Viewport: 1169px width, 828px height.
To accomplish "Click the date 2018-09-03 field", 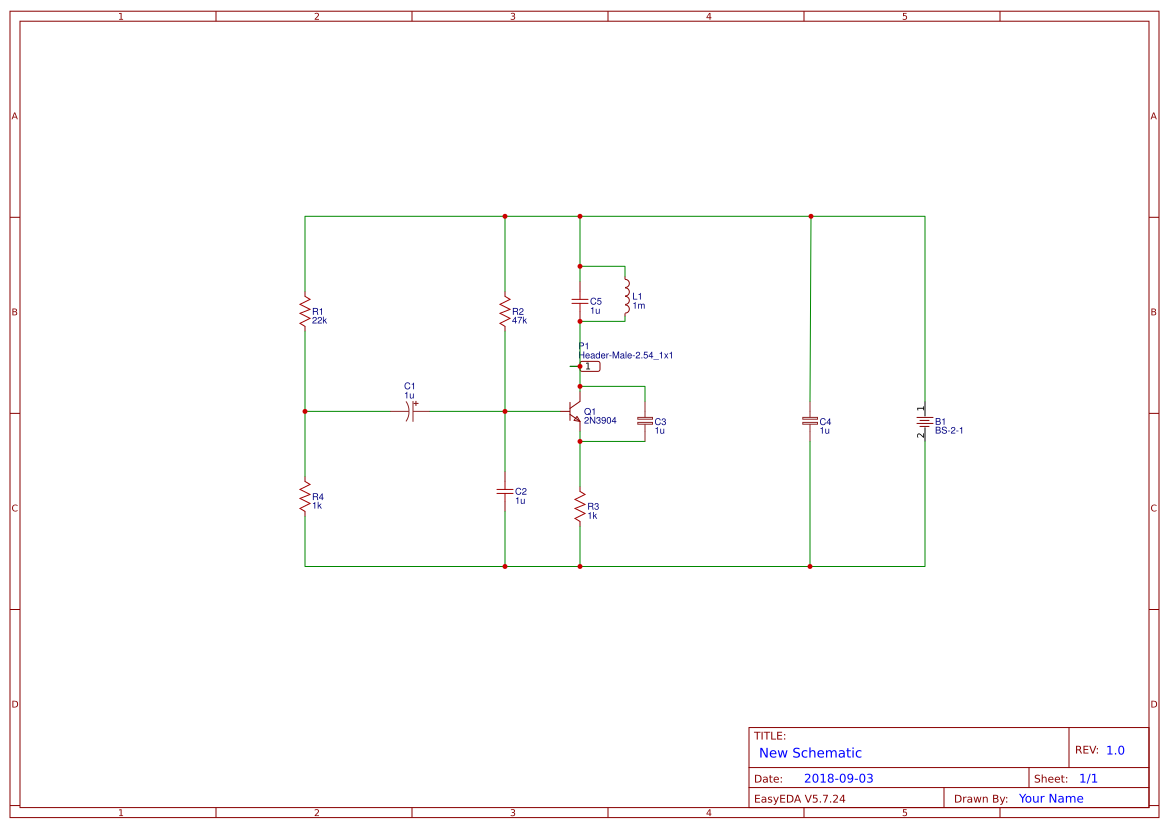I will [838, 778].
